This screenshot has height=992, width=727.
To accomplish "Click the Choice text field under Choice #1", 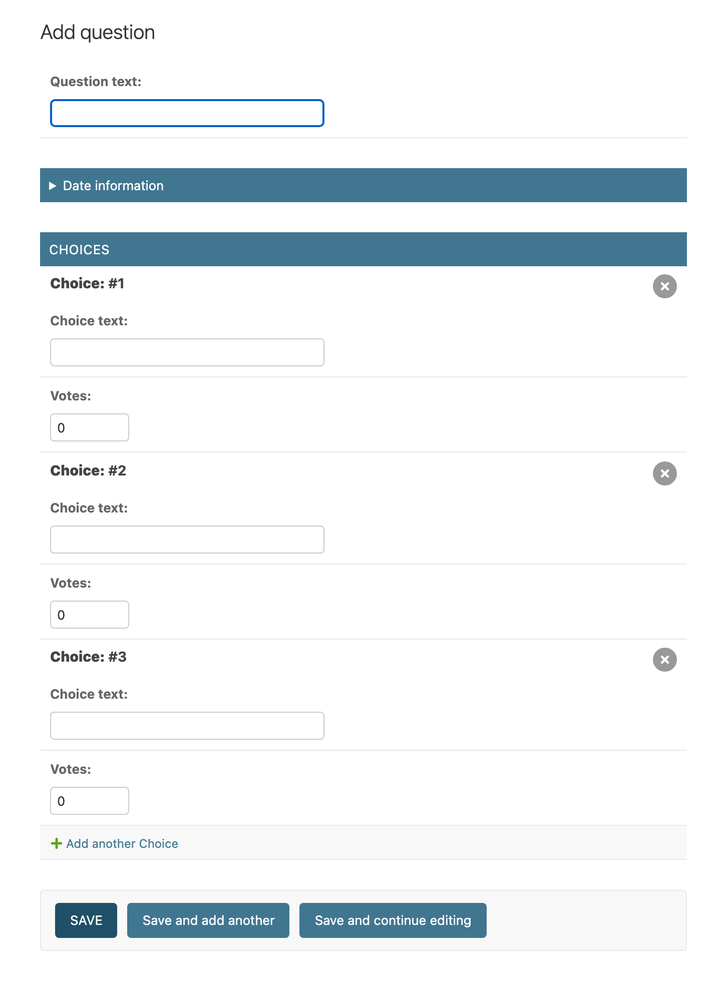I will [186, 352].
